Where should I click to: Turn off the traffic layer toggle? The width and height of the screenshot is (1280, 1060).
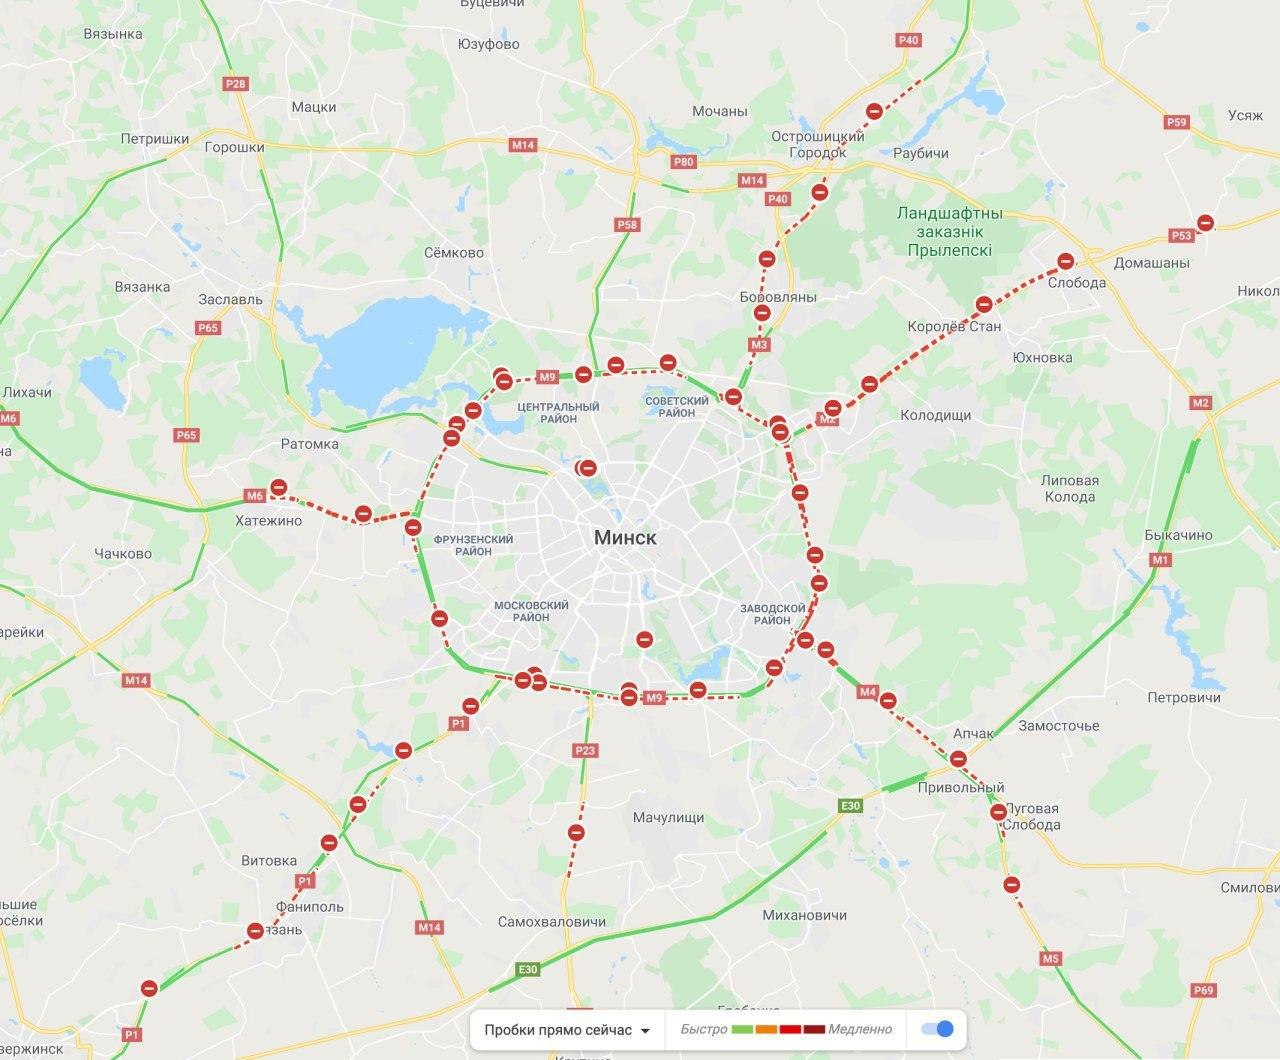[937, 1029]
